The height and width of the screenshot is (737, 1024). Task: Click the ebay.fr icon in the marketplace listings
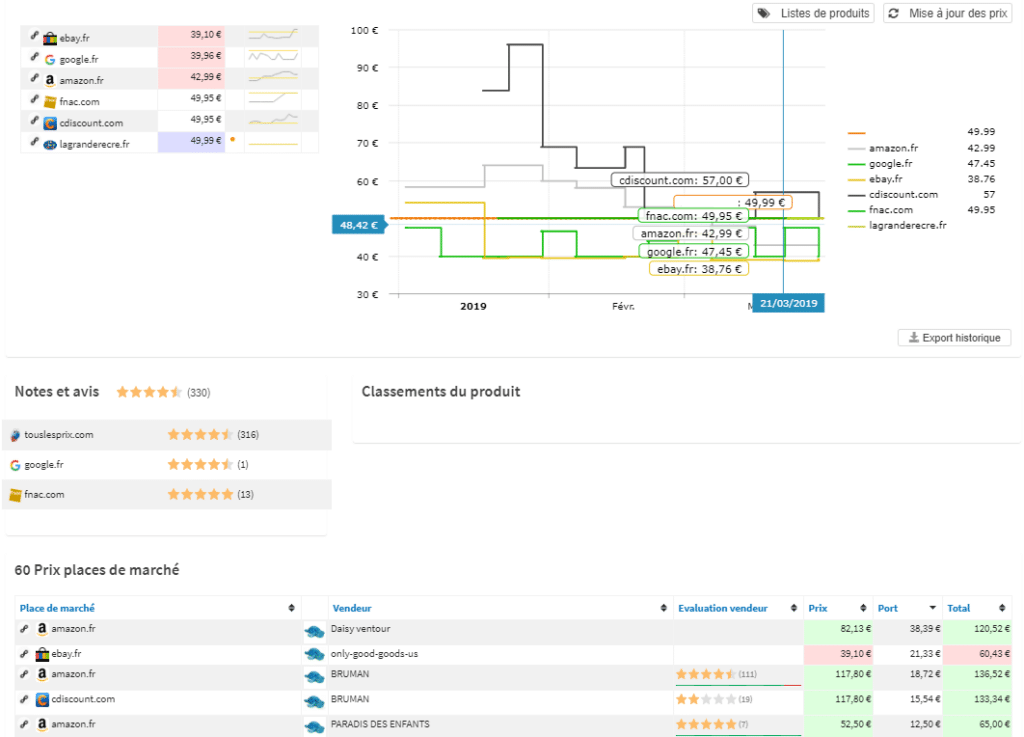(x=44, y=653)
